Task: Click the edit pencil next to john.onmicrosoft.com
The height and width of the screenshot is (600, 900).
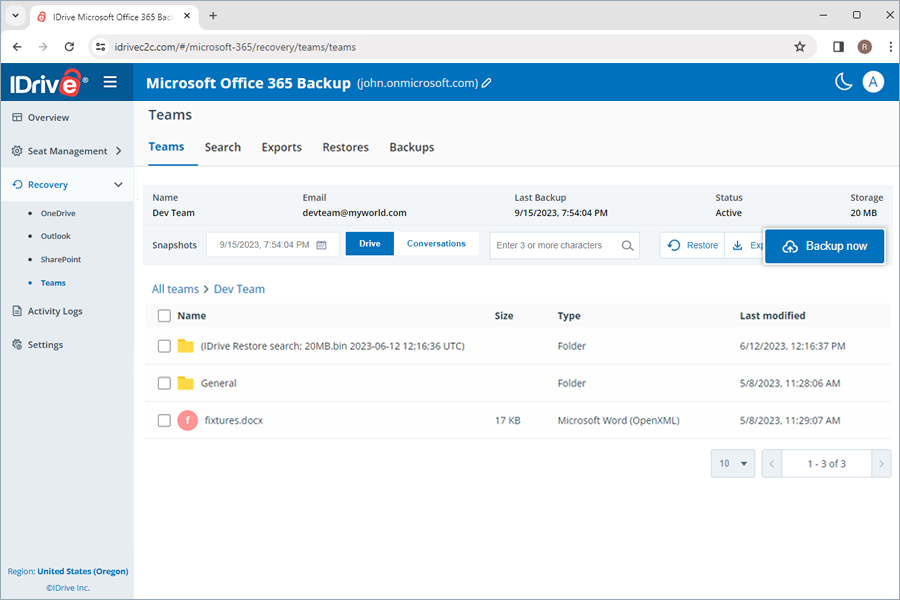Action: (x=487, y=83)
